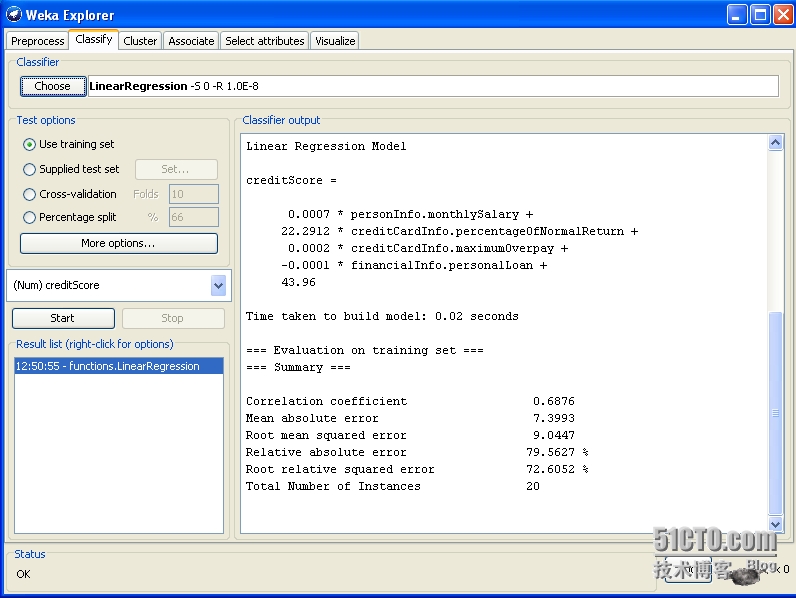The width and height of the screenshot is (796, 598).
Task: Click the financialInfo.personalLoan coefficient line
Action: pos(414,265)
